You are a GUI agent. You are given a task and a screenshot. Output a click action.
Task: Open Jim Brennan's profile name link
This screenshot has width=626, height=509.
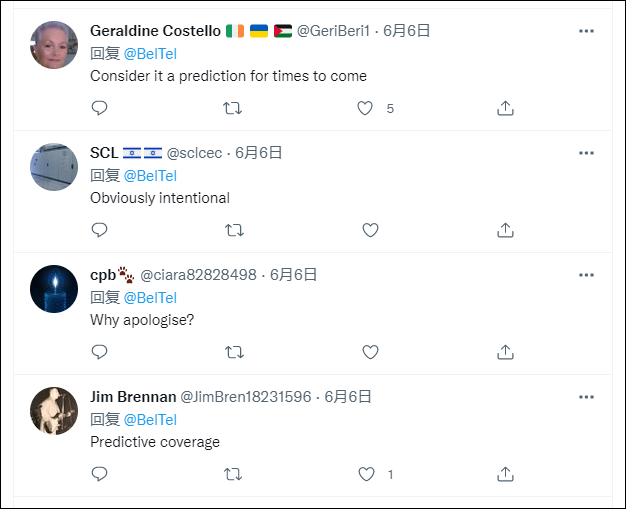132,396
